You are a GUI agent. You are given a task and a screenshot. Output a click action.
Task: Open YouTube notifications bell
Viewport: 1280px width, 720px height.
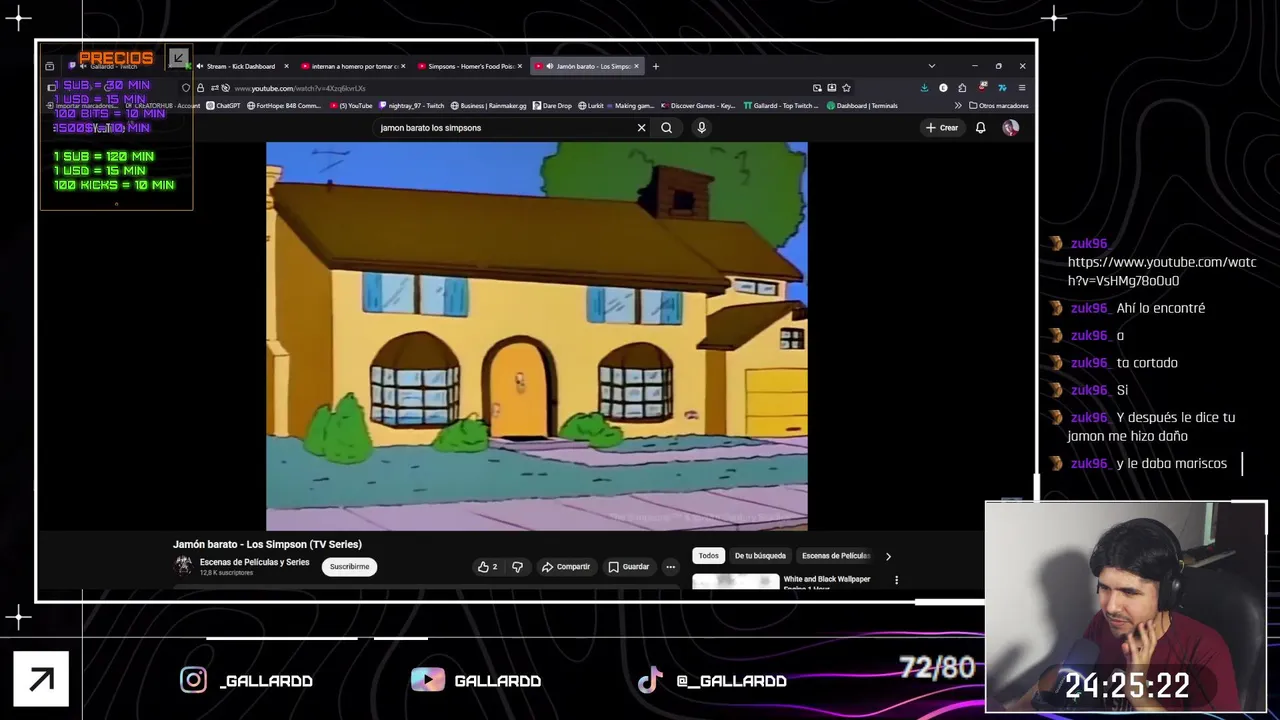pyautogui.click(x=980, y=128)
